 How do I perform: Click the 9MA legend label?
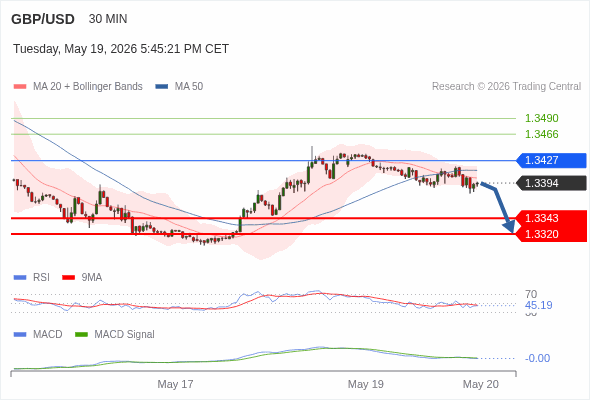click(92, 278)
